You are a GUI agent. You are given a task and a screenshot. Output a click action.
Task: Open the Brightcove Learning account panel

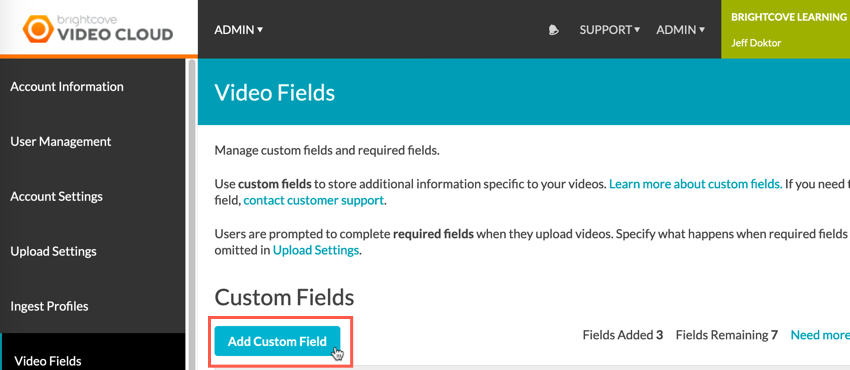pyautogui.click(x=785, y=29)
